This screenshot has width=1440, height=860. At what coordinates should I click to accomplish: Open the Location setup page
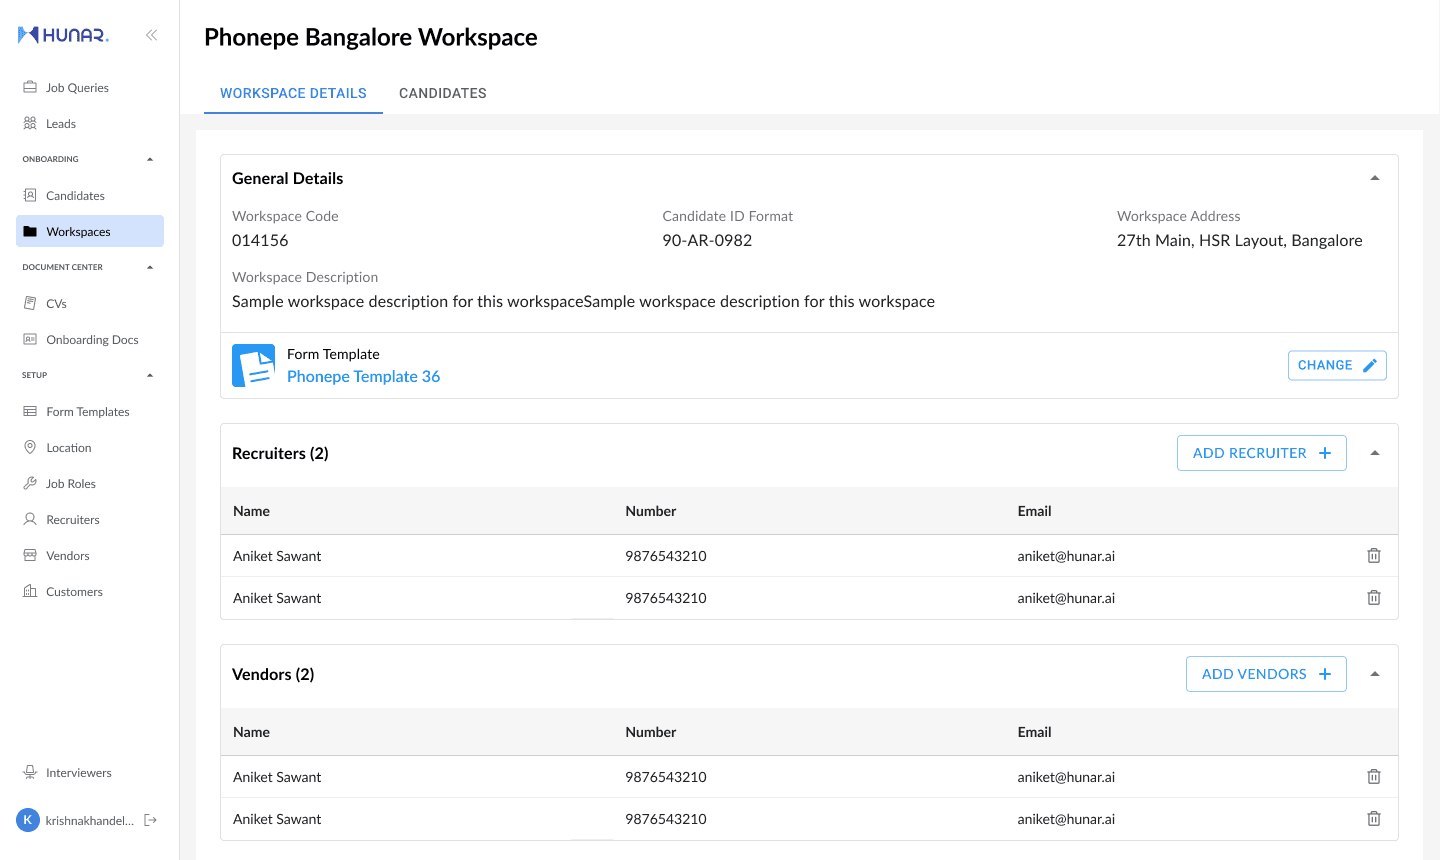[90, 448]
